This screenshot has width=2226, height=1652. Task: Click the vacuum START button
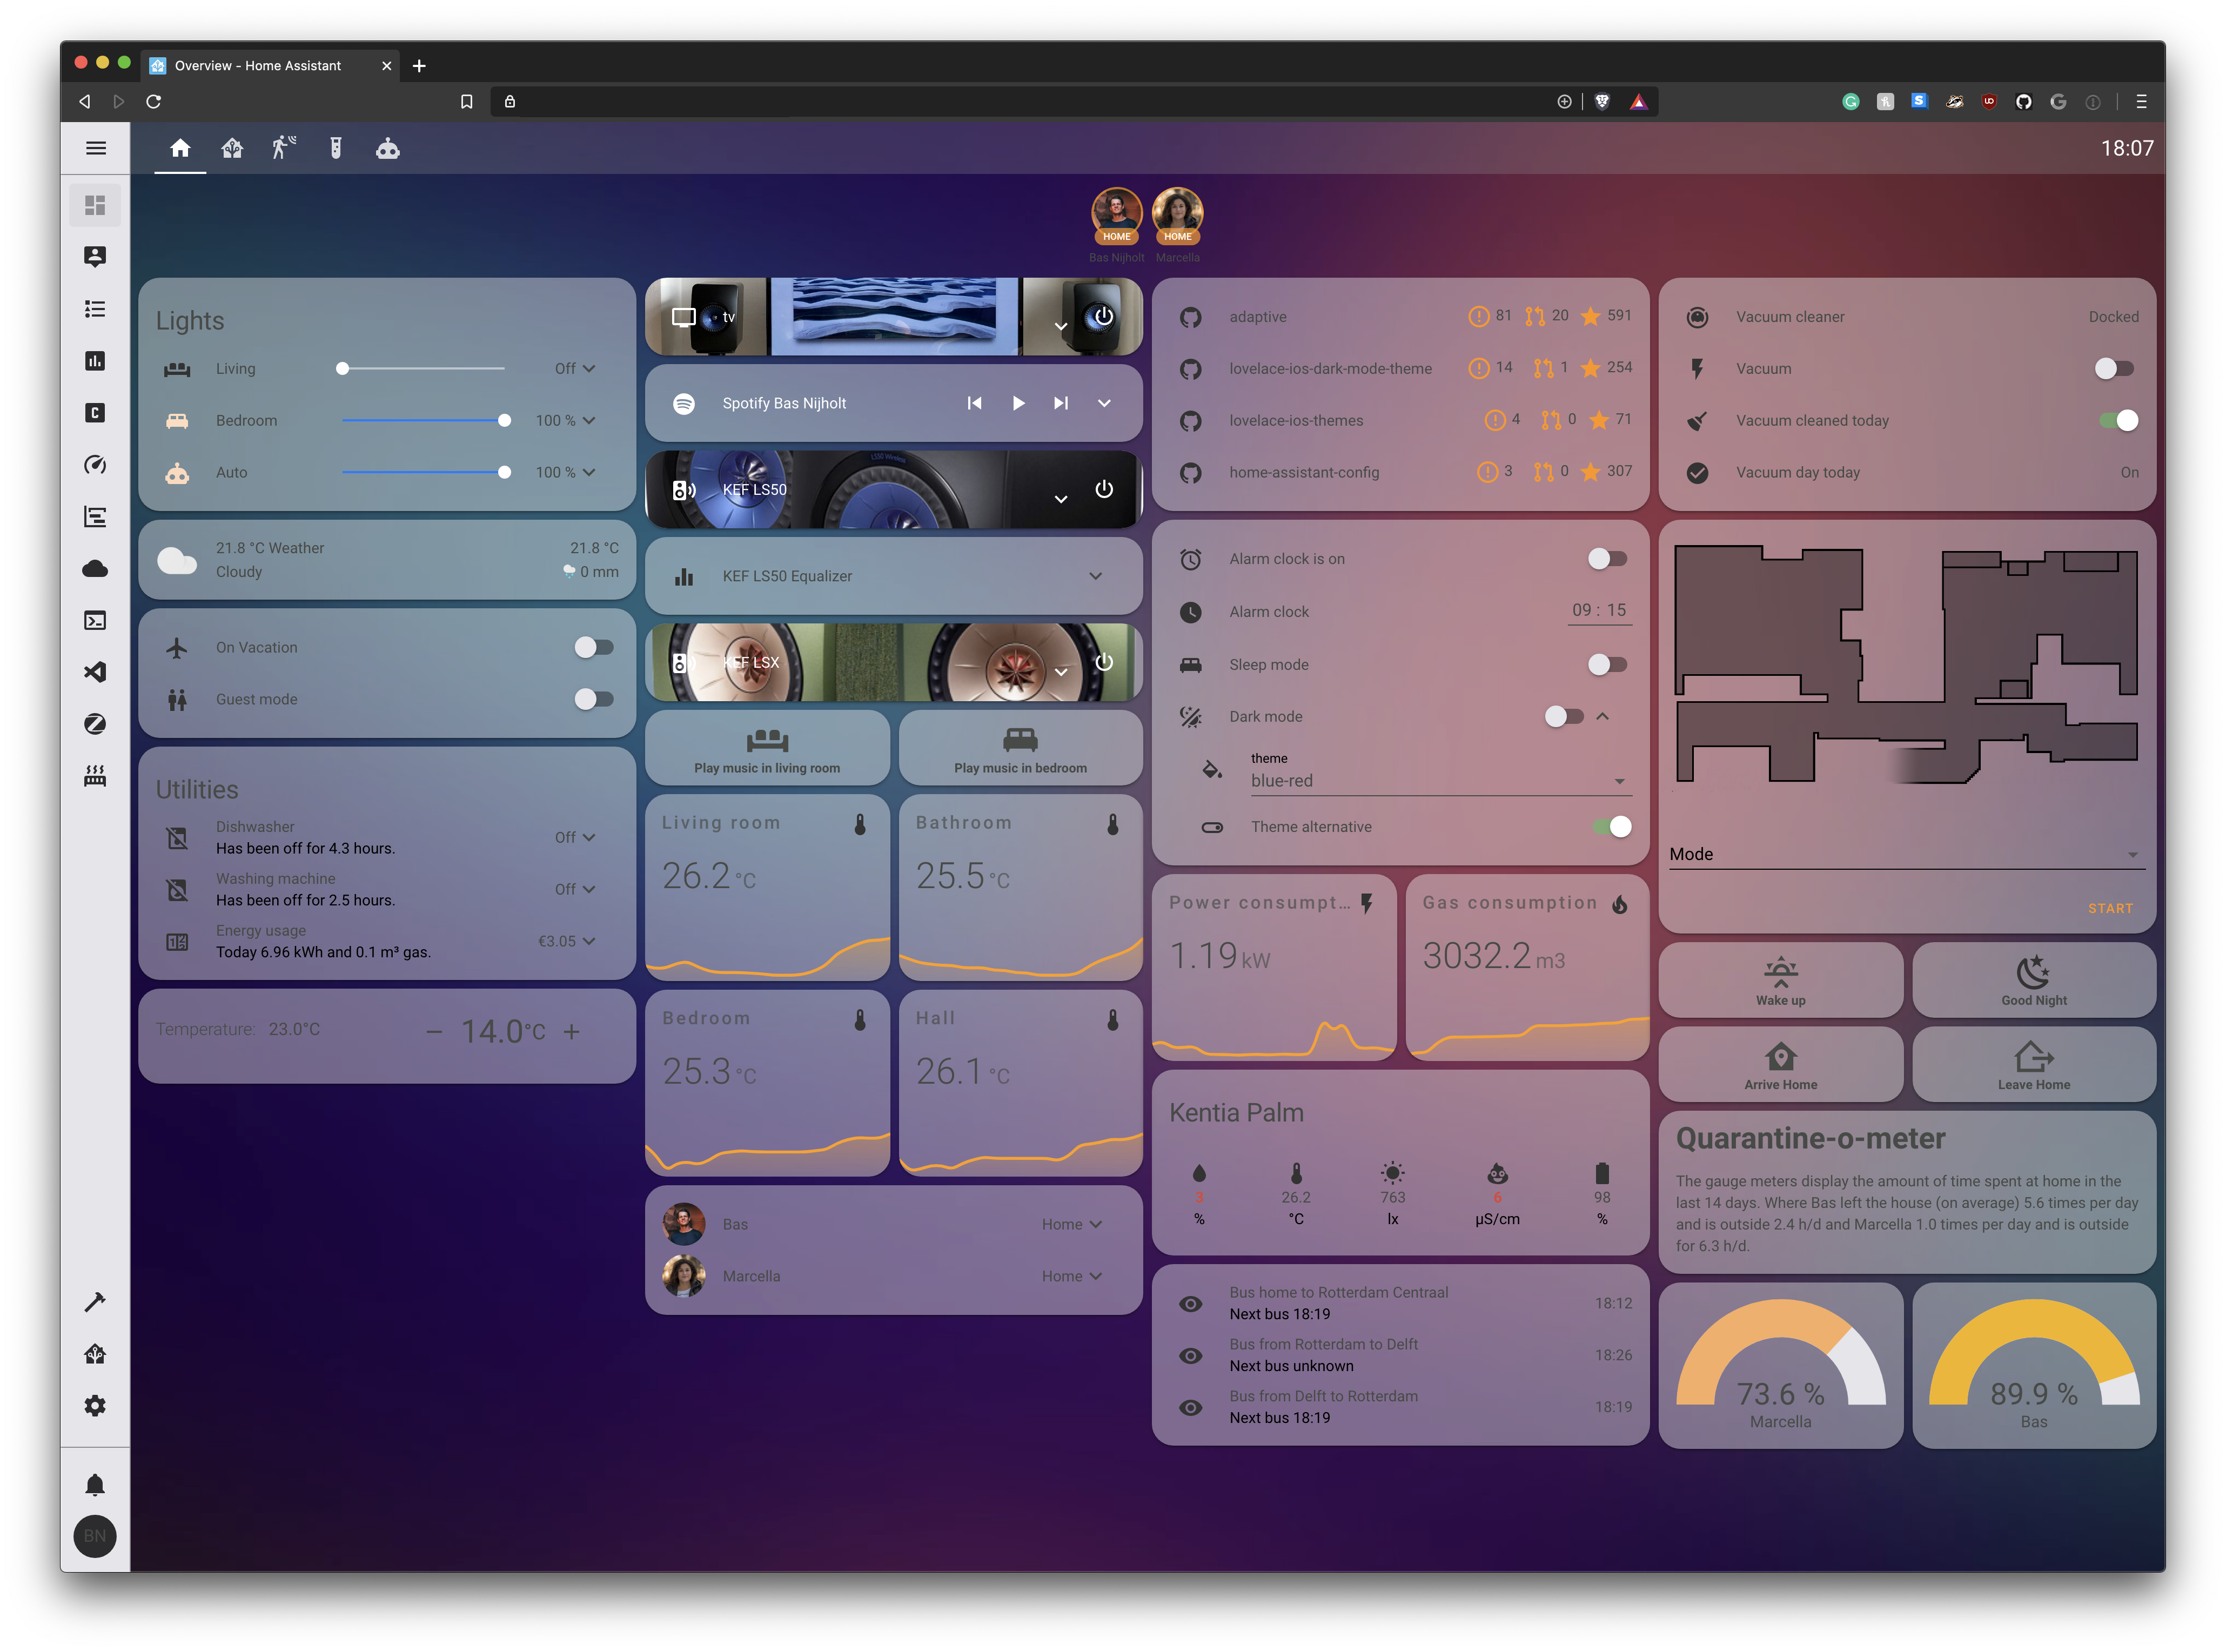(2110, 908)
